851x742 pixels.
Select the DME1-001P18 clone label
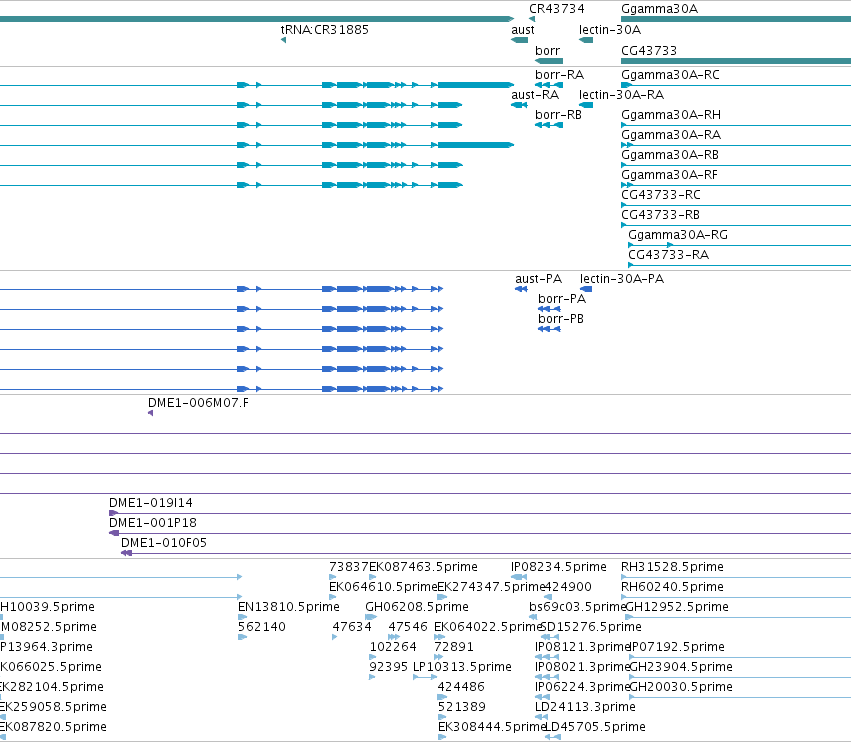pyautogui.click(x=153, y=523)
